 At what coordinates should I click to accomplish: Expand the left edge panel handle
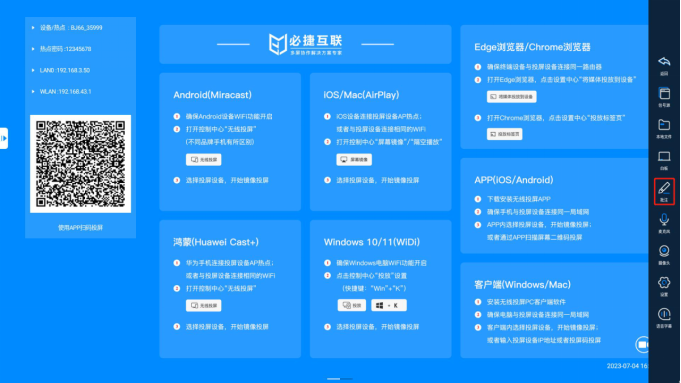tap(4, 138)
